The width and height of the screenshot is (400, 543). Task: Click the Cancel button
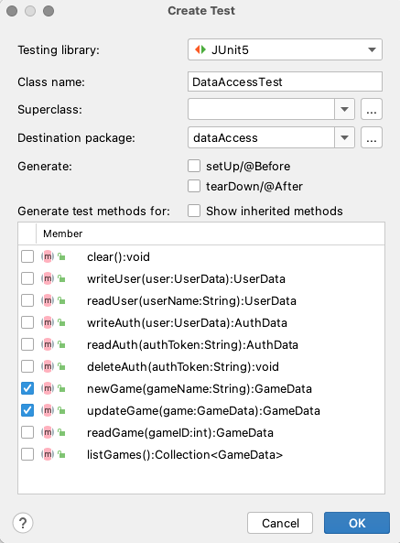280,523
